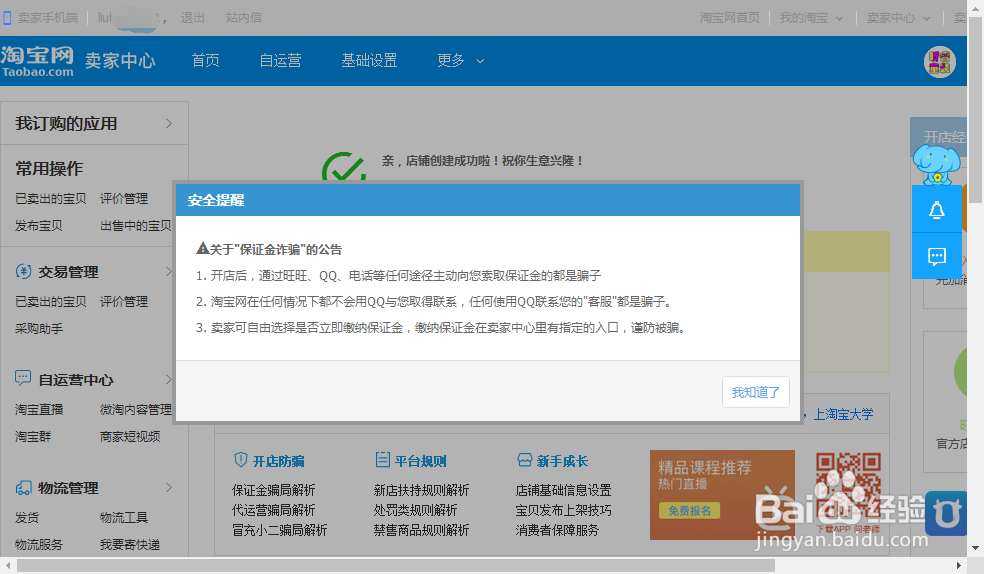The height and width of the screenshot is (574, 984).
Task: Expand the 交易管理 section chevron
Action: pyautogui.click(x=169, y=272)
